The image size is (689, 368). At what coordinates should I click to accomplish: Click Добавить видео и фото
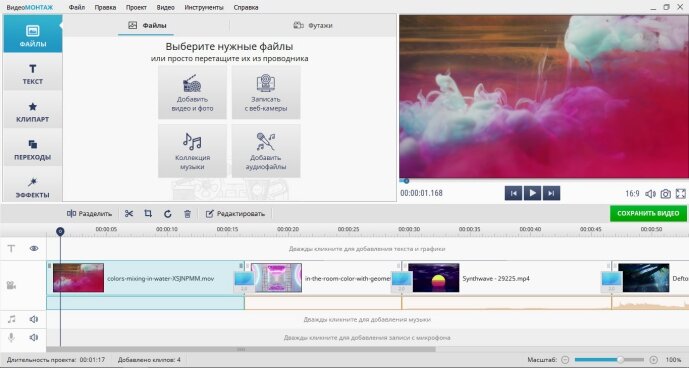(192, 92)
